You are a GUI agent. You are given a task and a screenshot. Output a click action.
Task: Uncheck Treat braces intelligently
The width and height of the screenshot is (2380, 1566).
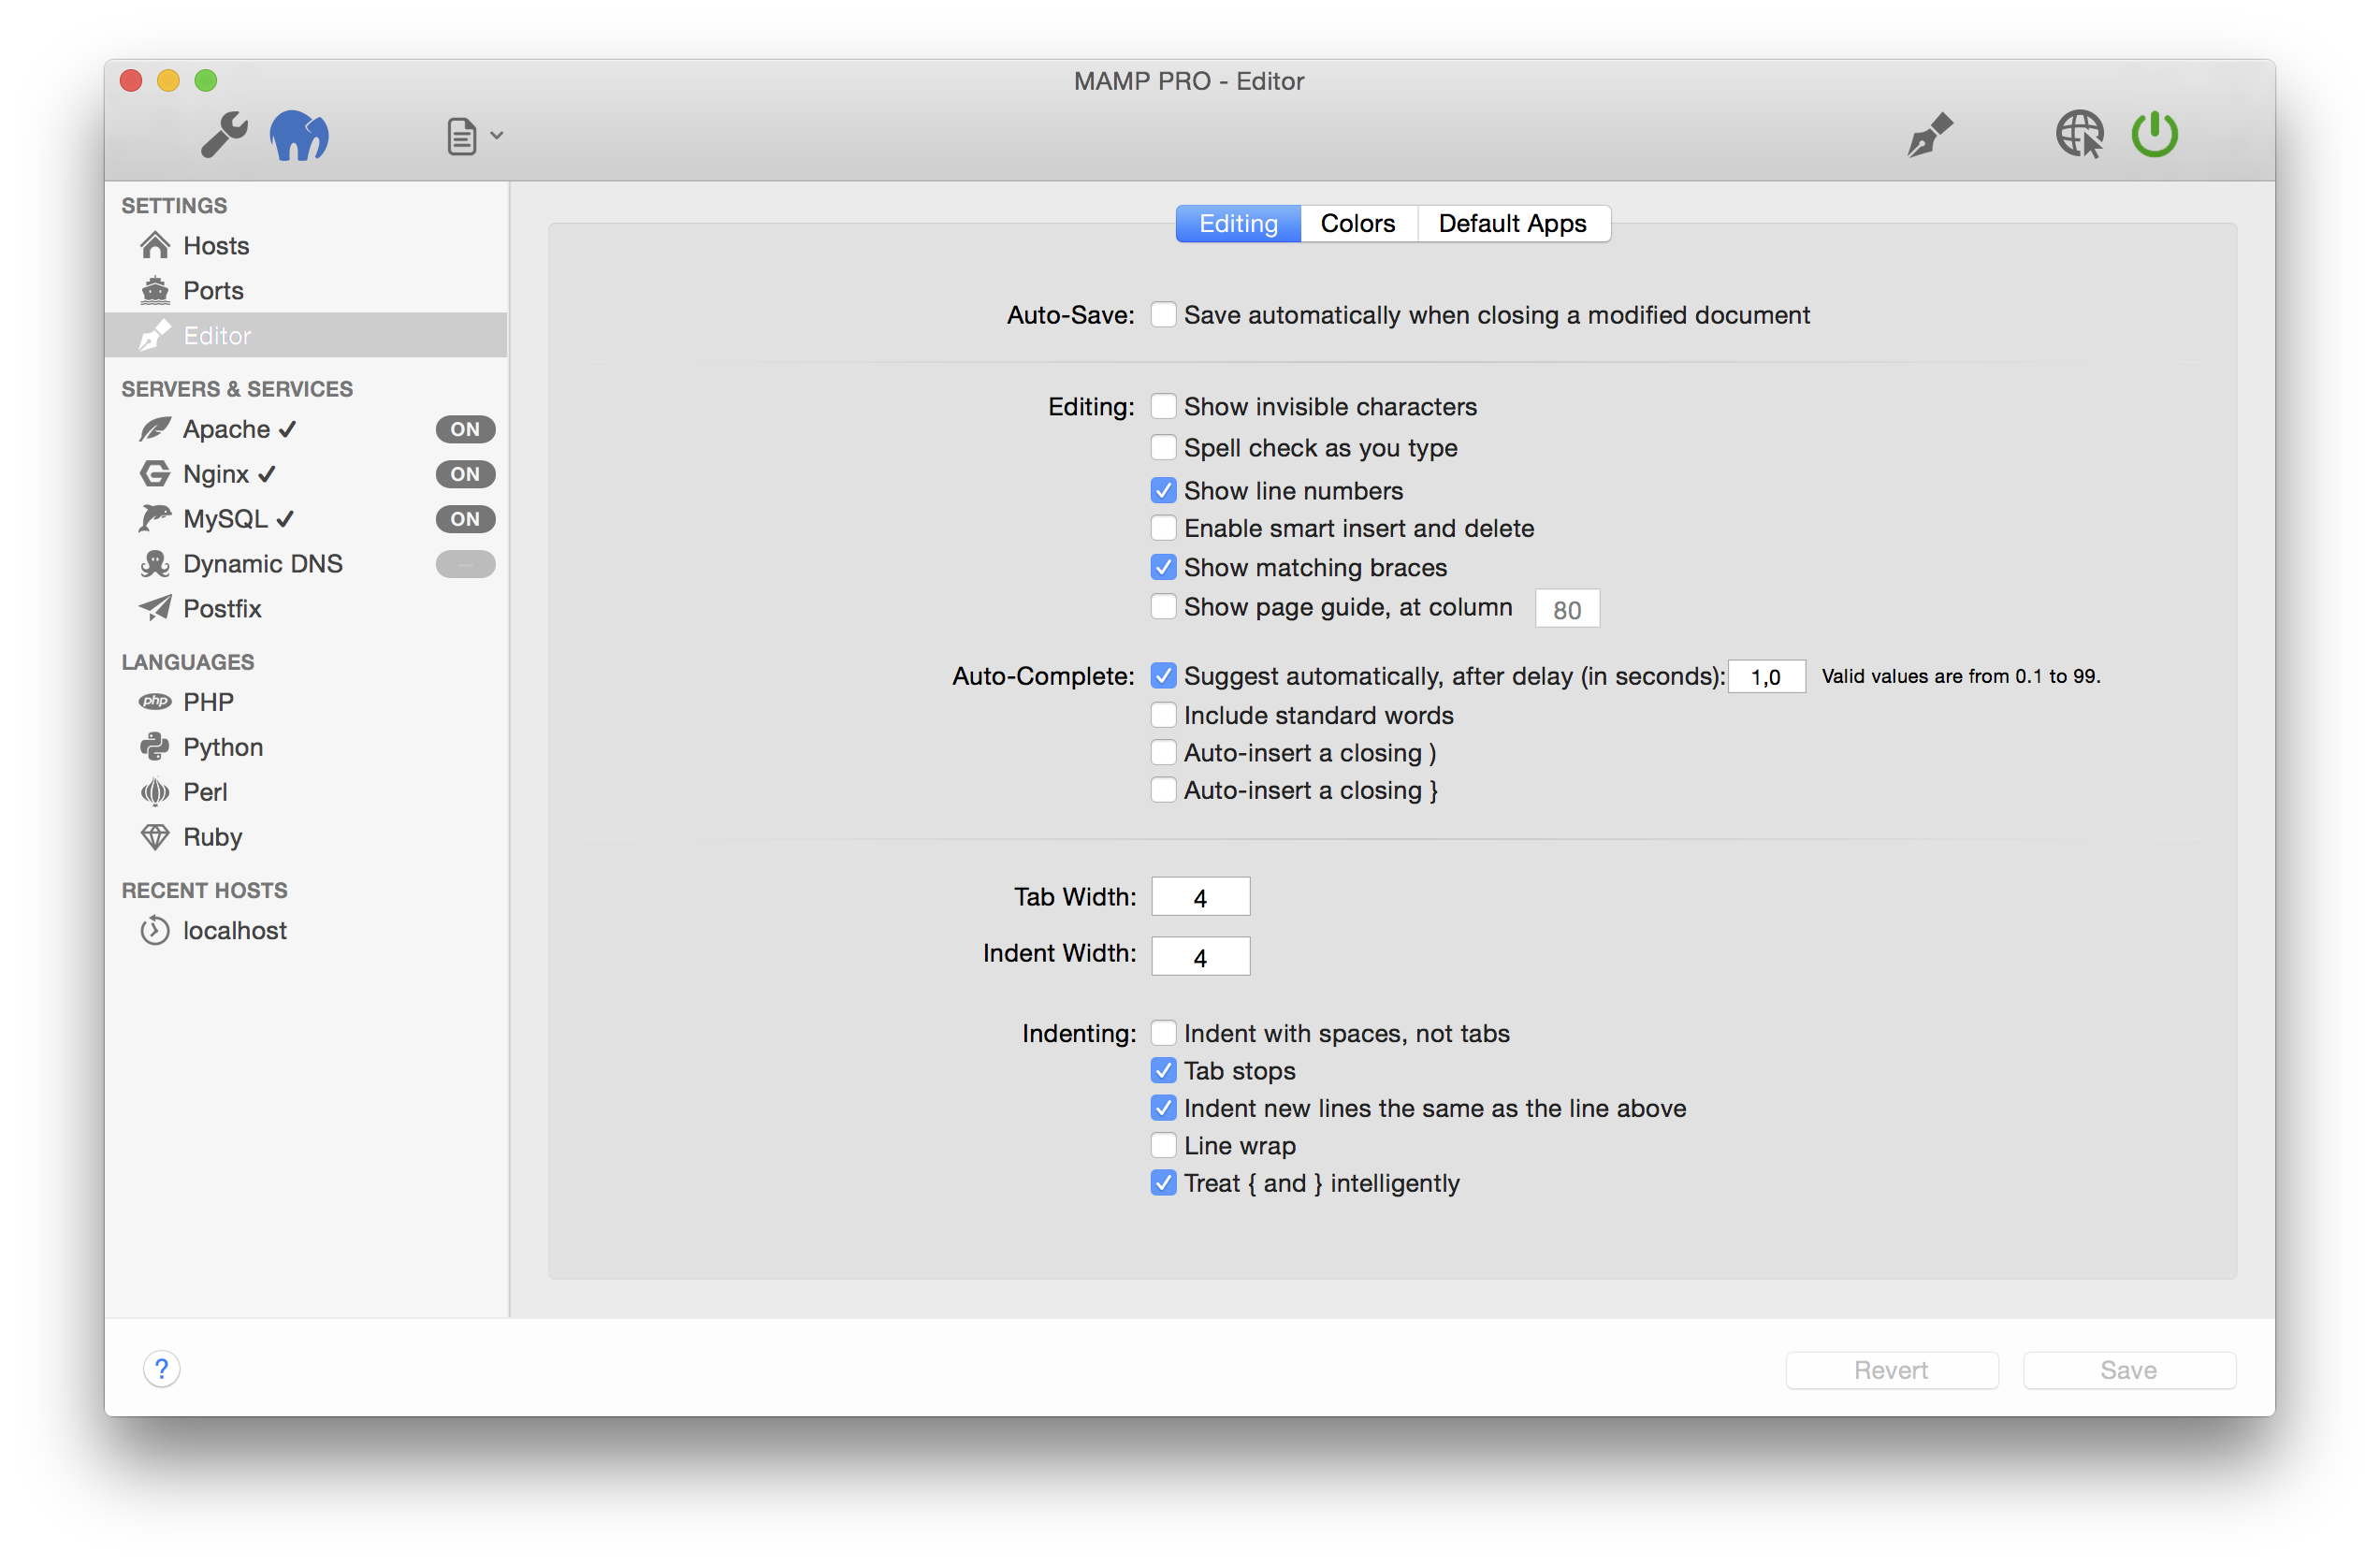[x=1163, y=1183]
